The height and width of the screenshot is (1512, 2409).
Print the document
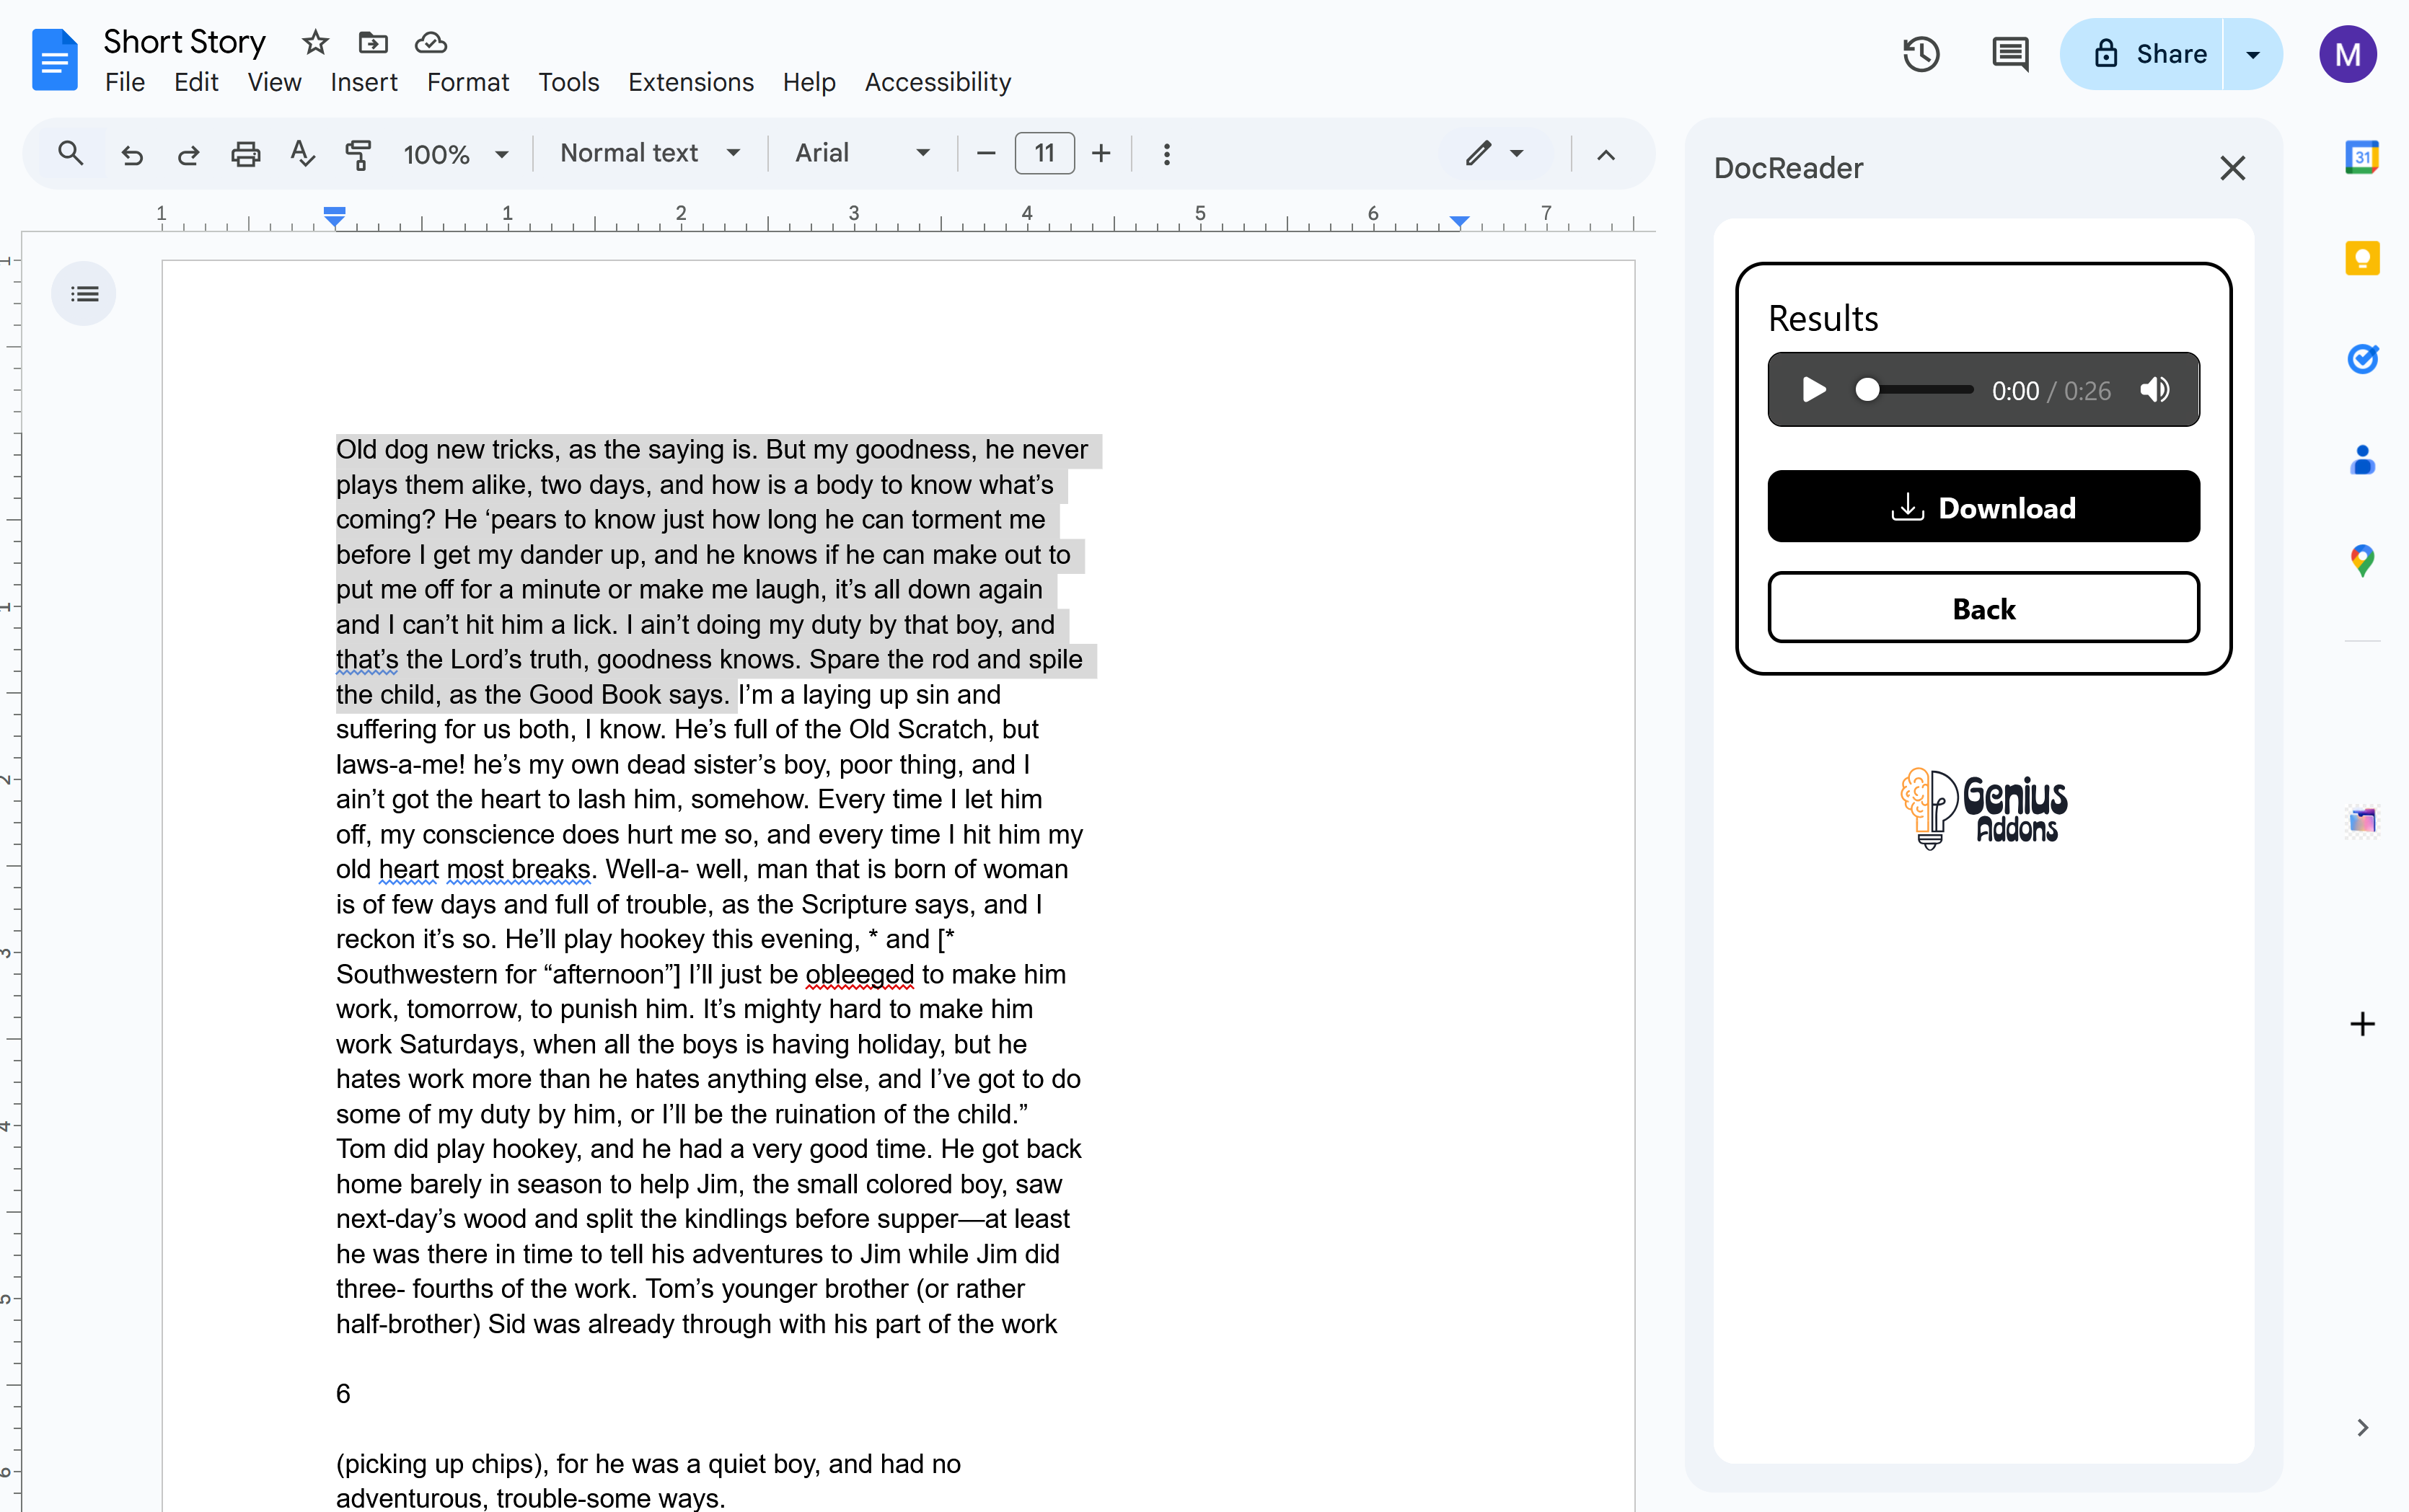[245, 154]
